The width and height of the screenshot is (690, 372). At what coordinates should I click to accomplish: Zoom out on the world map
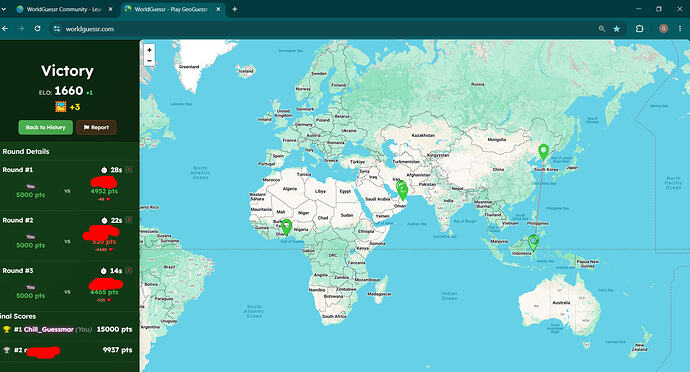tap(149, 61)
